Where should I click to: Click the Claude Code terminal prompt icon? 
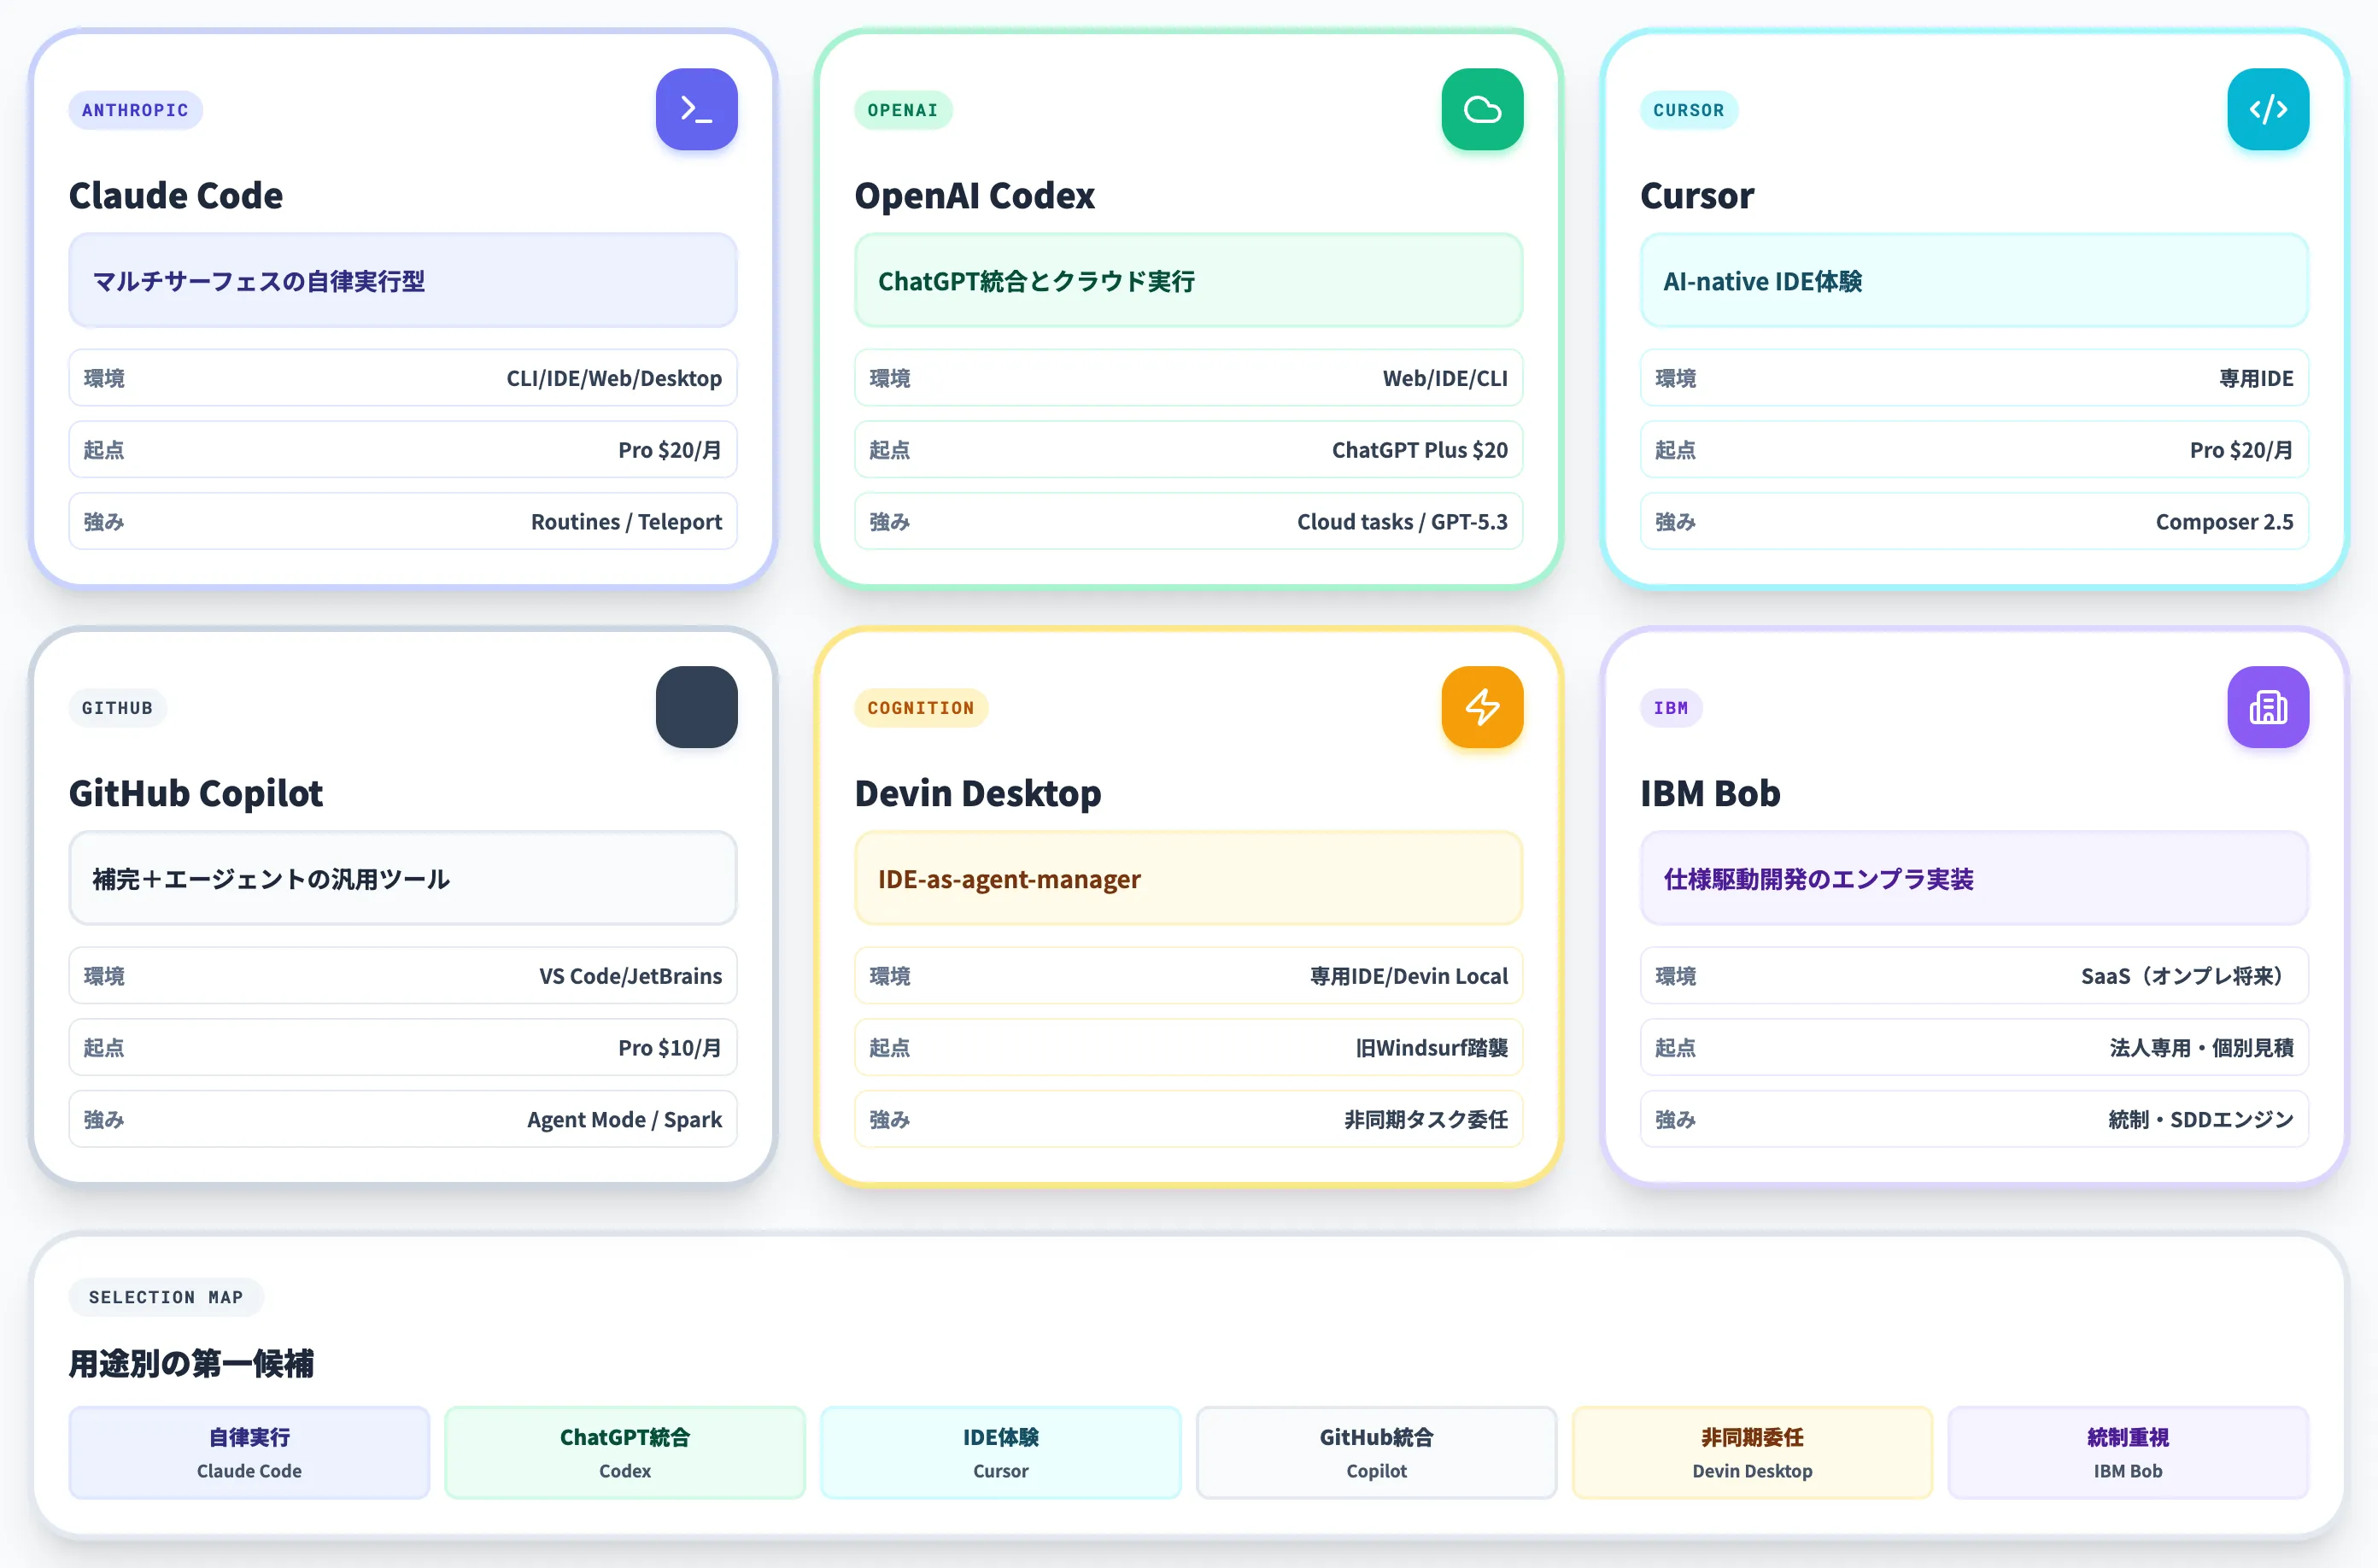(696, 109)
